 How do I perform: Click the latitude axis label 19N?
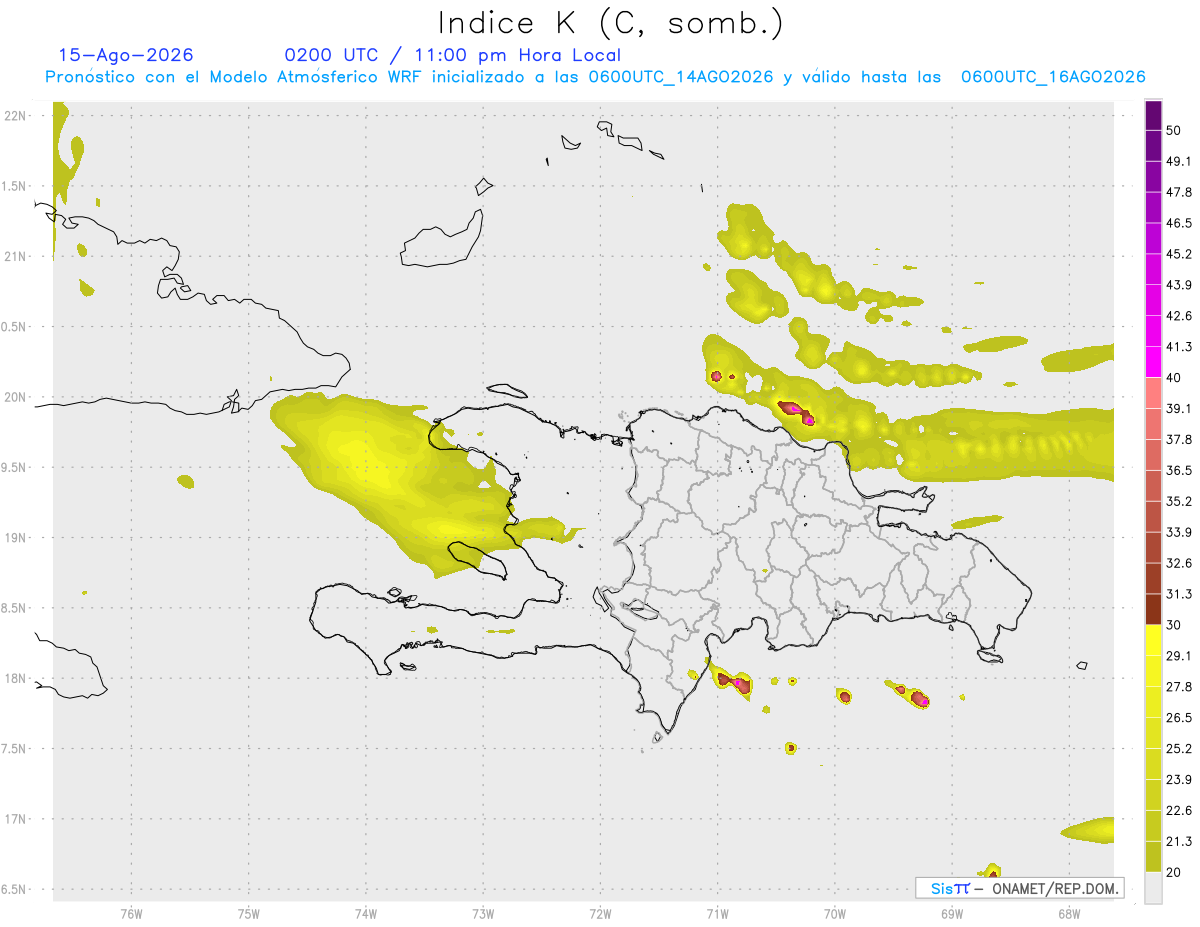(16, 538)
